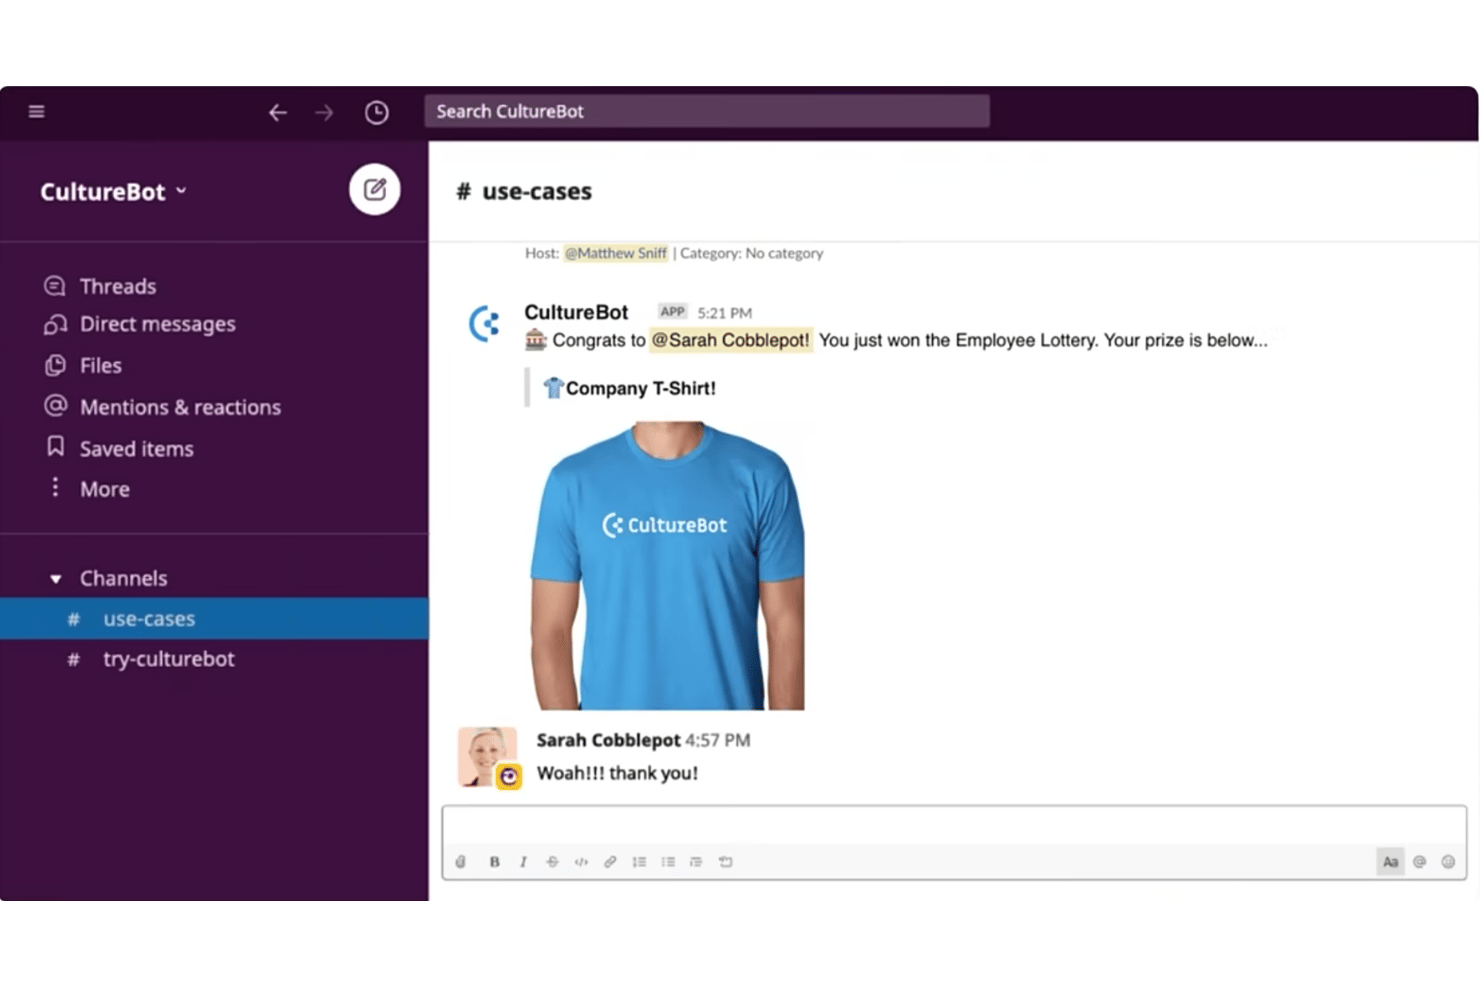Click the Files stacked-pages icon
The width and height of the screenshot is (1480, 987).
point(56,365)
